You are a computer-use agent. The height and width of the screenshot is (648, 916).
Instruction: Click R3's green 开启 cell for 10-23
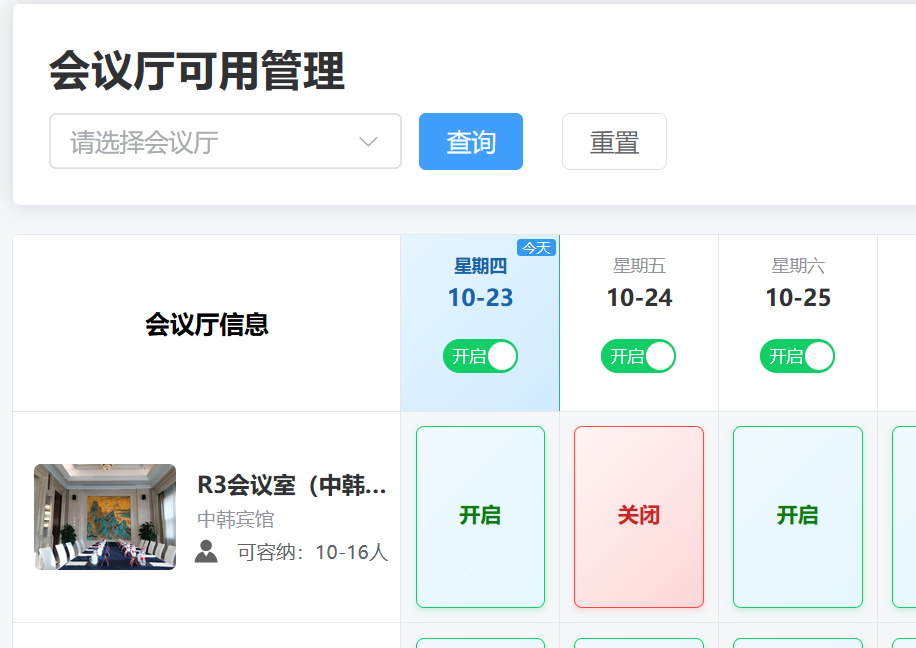(480, 516)
